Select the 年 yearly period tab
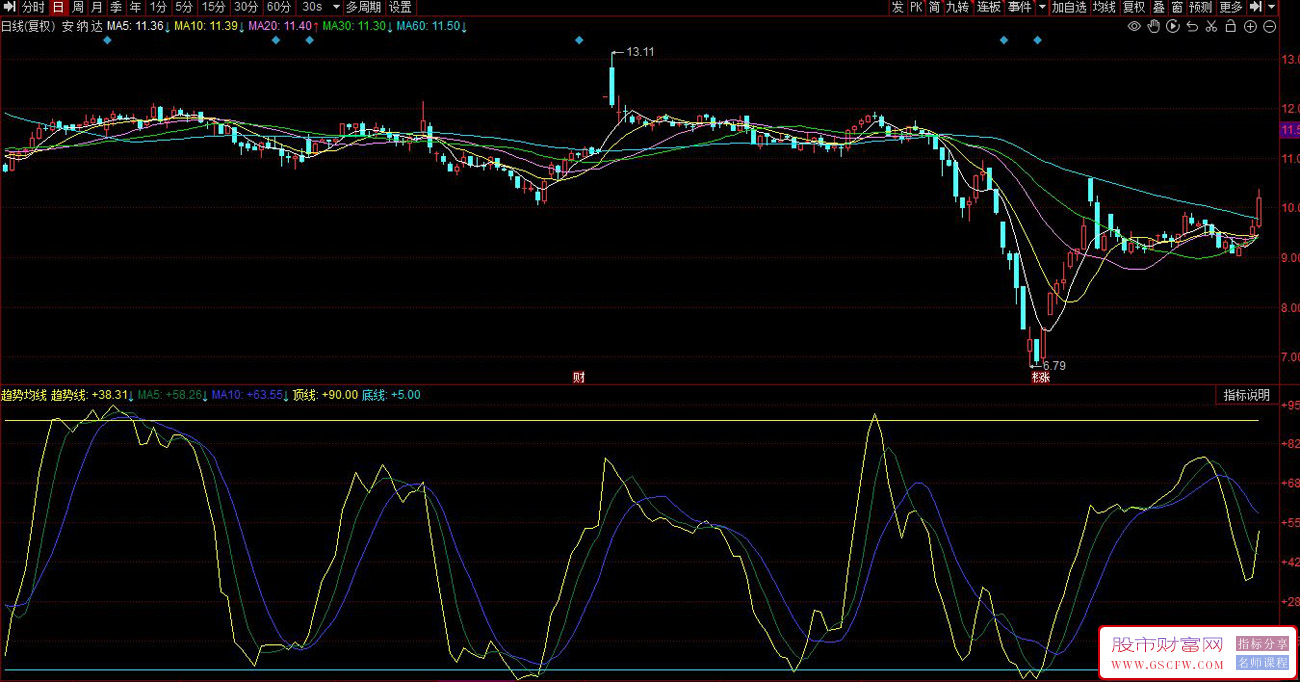 pos(135,7)
